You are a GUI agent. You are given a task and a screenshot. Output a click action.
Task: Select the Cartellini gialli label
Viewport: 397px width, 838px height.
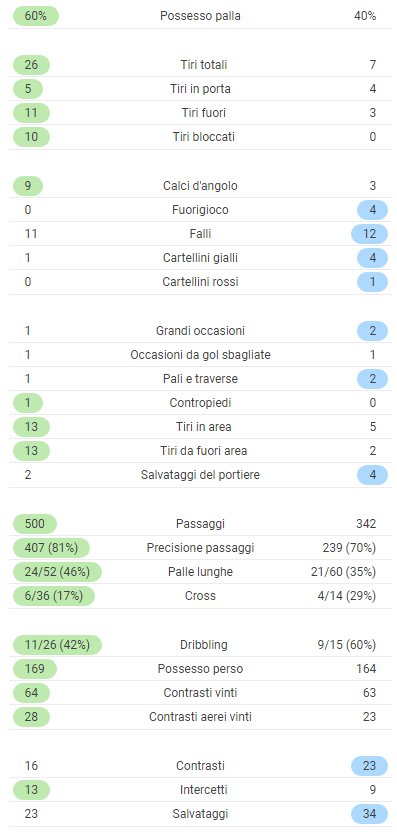click(200, 258)
